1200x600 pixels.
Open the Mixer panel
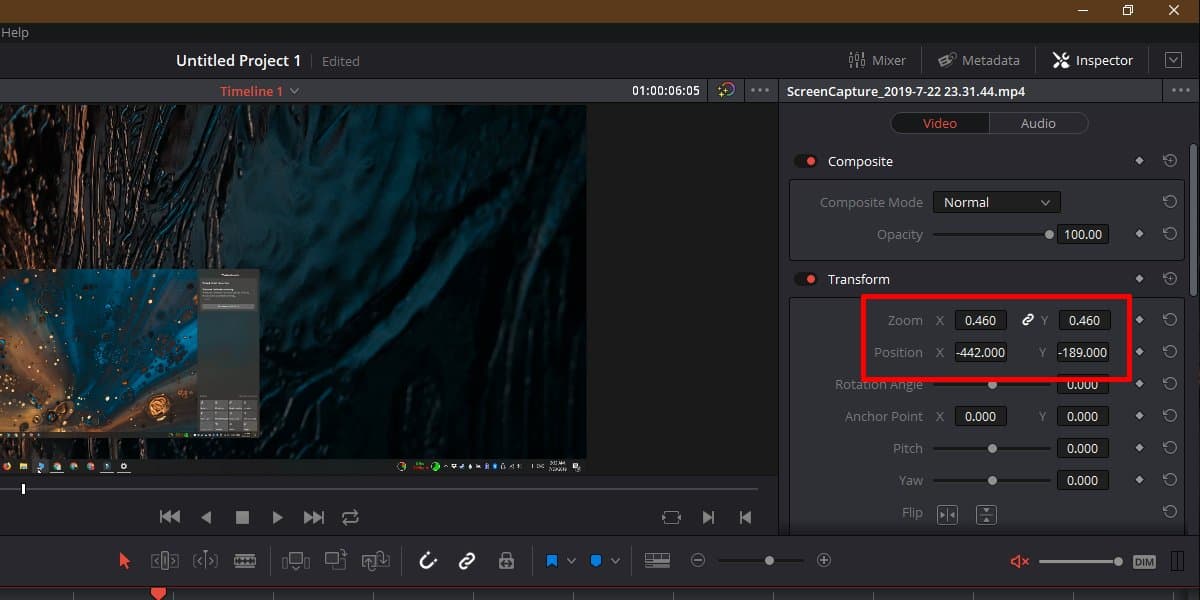click(878, 60)
